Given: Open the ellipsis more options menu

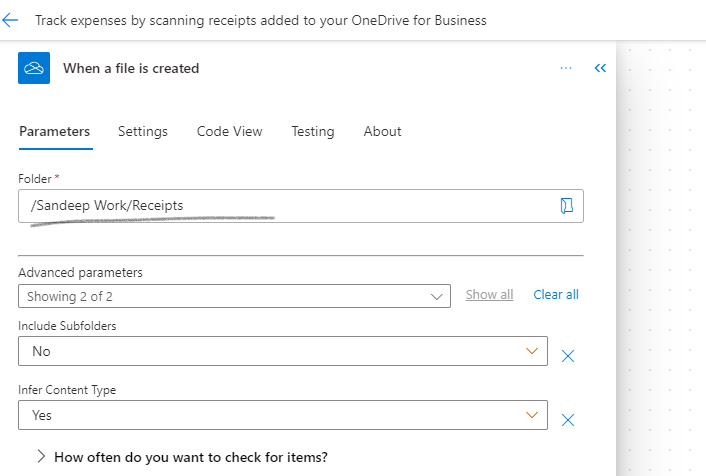Looking at the screenshot, I should tap(566, 68).
